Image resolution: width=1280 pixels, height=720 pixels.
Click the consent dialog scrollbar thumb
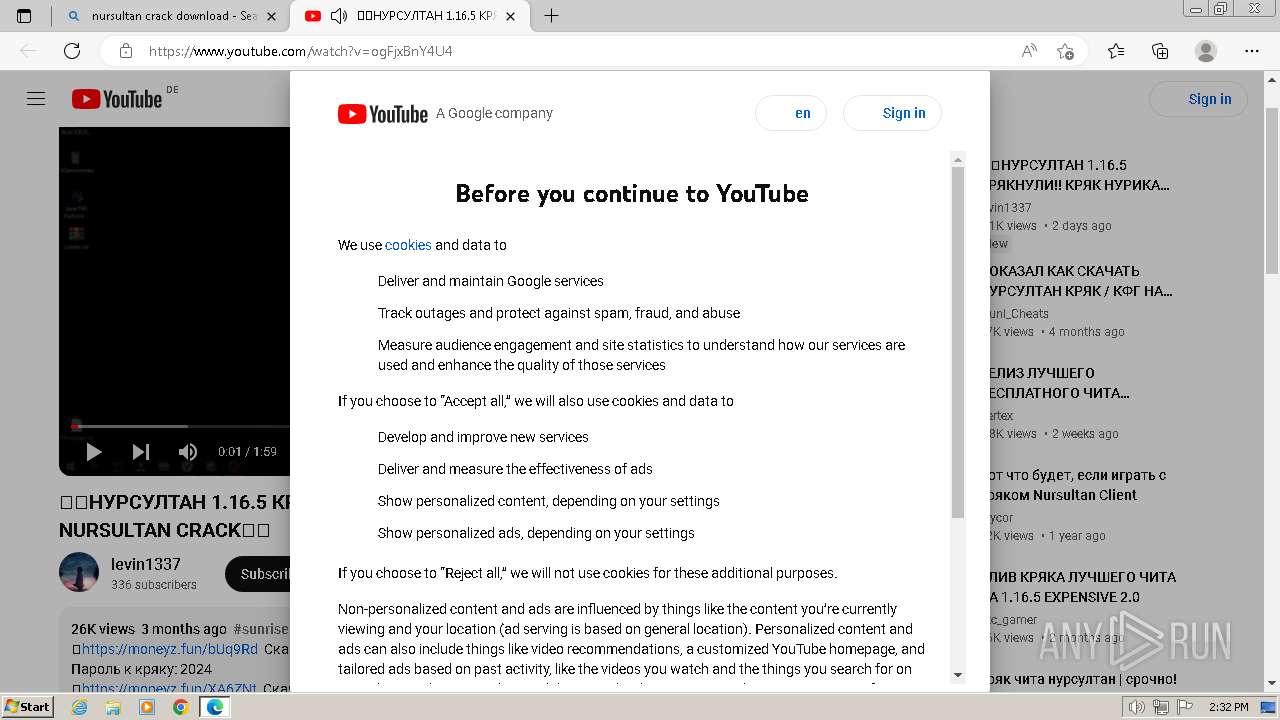pos(958,340)
